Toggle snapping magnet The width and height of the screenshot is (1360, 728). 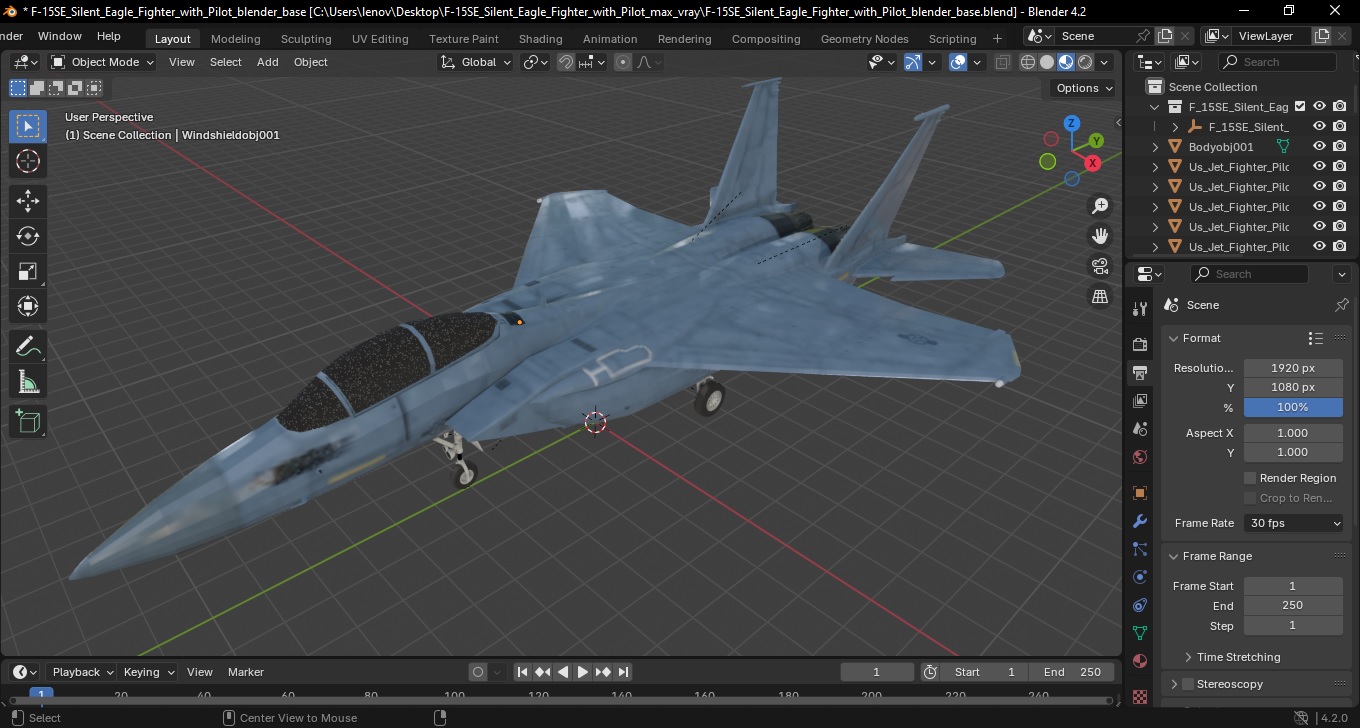(566, 62)
